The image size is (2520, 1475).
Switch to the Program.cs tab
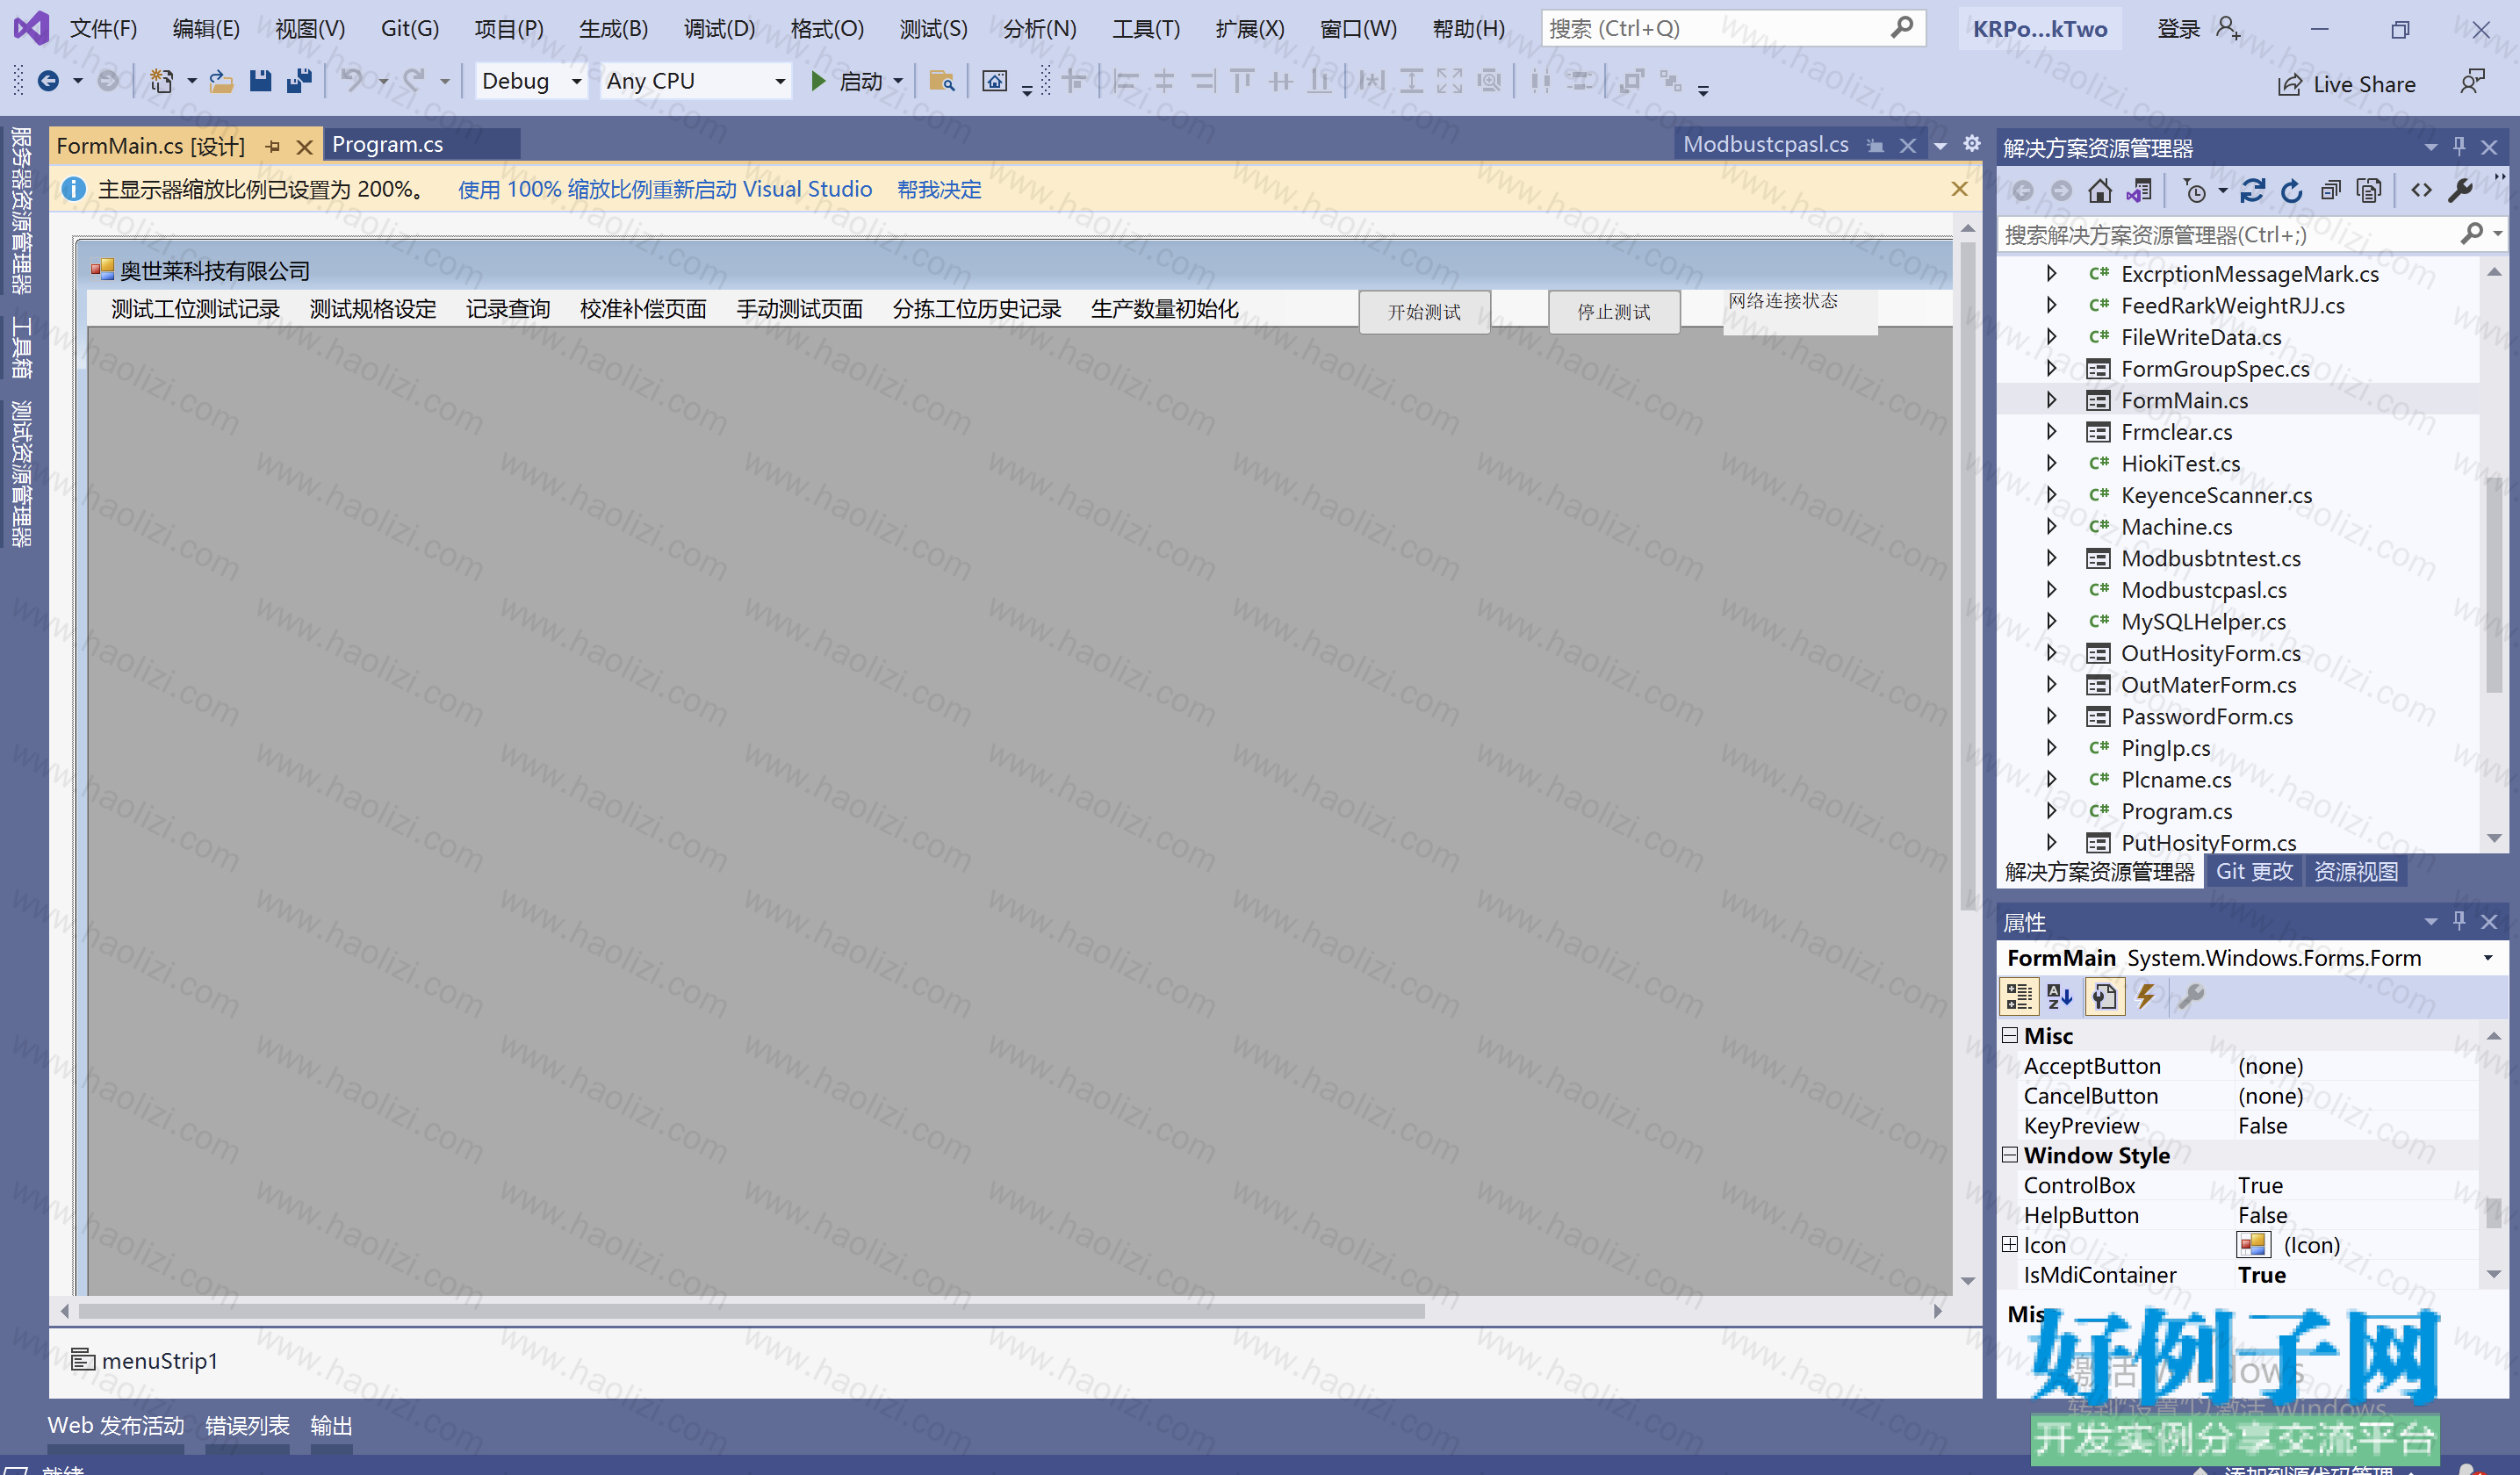[x=388, y=144]
